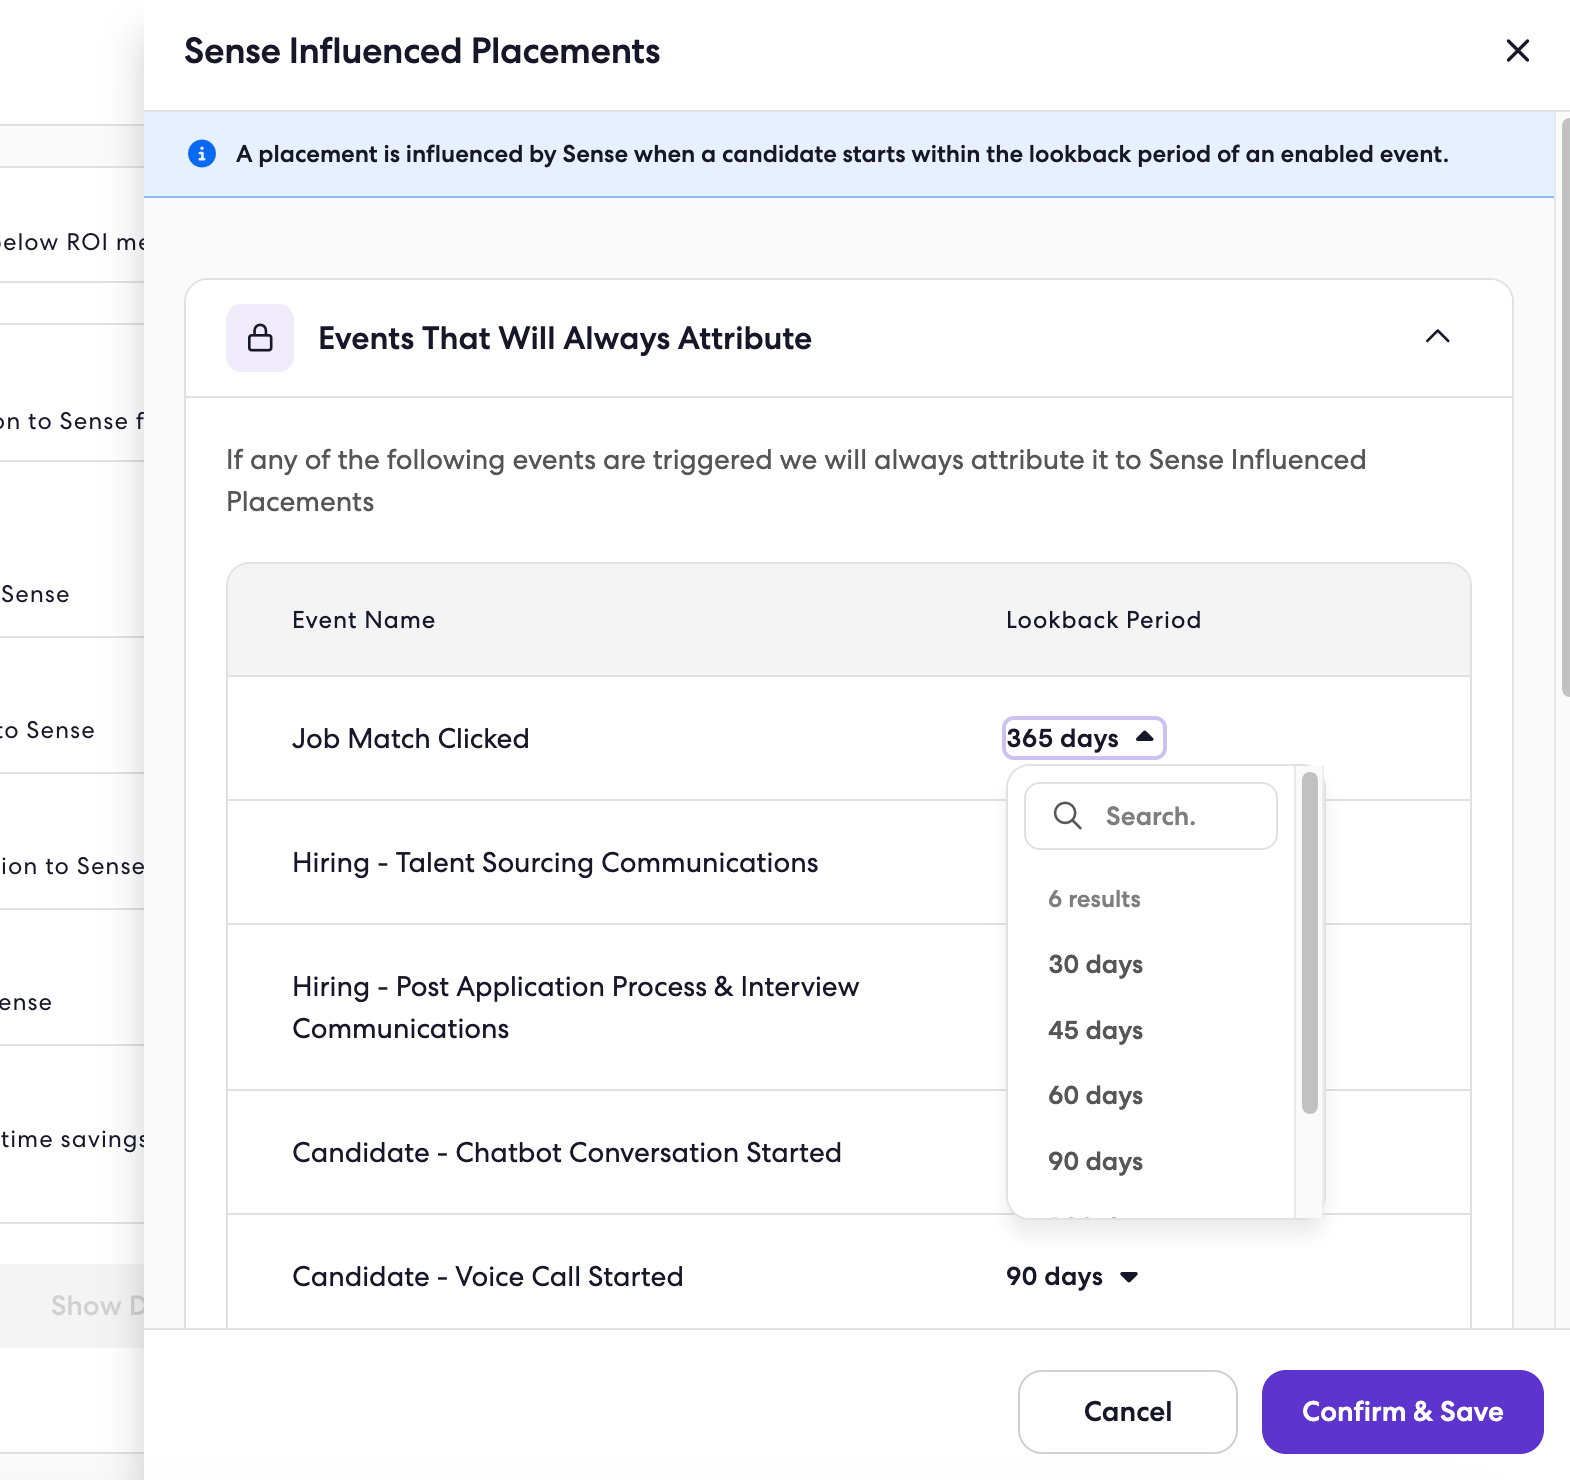1570x1480 pixels.
Task: Click the magnifier icon in dropdown search
Action: tap(1067, 816)
